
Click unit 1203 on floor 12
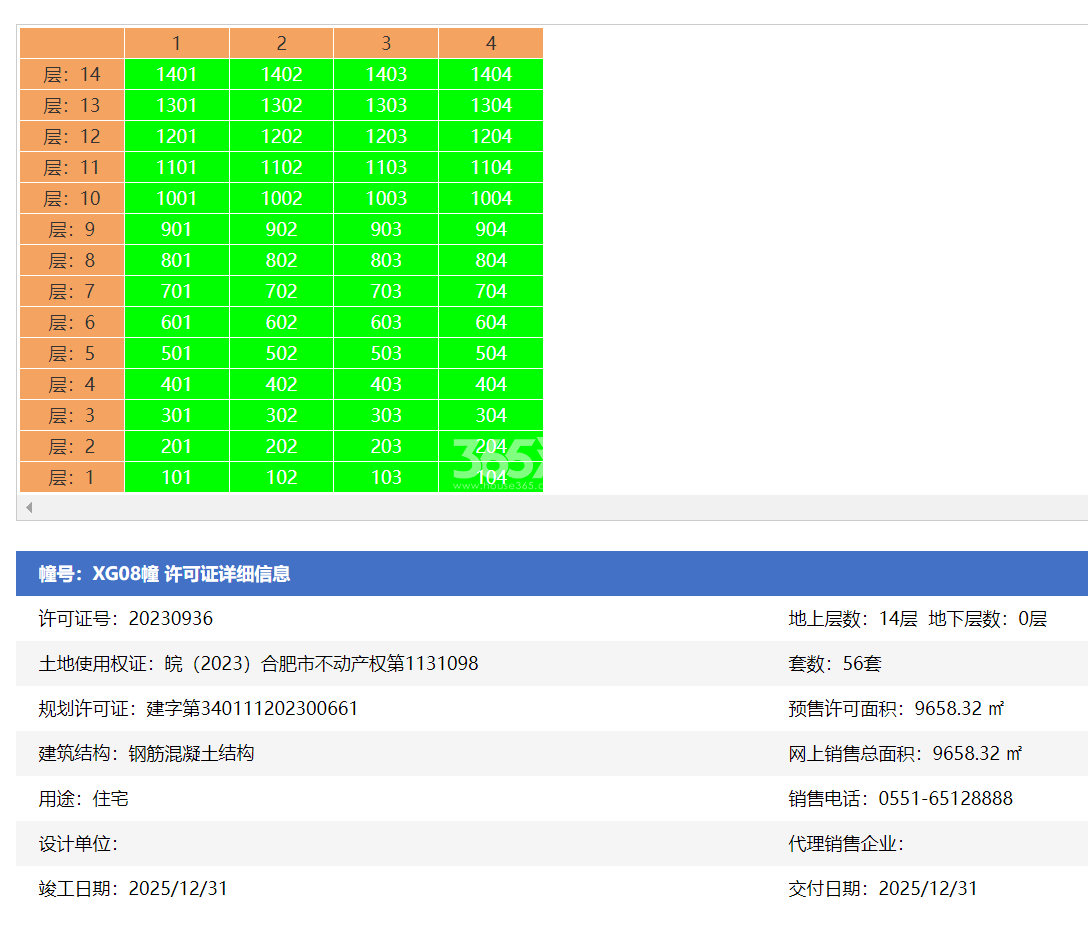tap(386, 136)
